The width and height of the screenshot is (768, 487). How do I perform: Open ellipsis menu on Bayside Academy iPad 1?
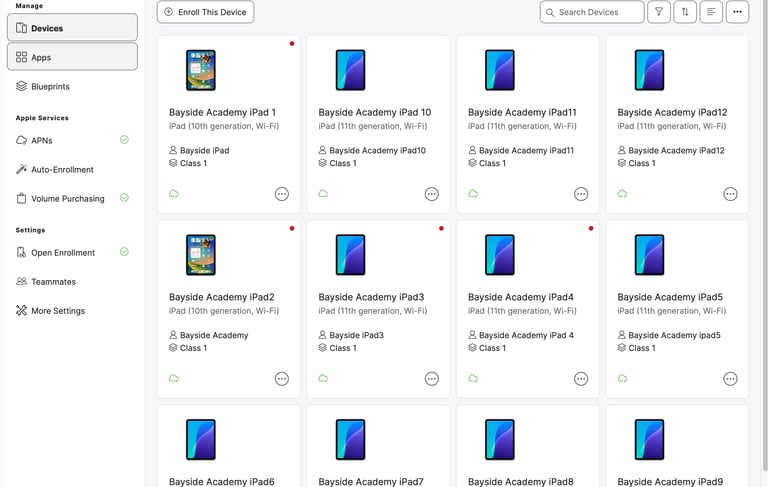pyautogui.click(x=282, y=194)
